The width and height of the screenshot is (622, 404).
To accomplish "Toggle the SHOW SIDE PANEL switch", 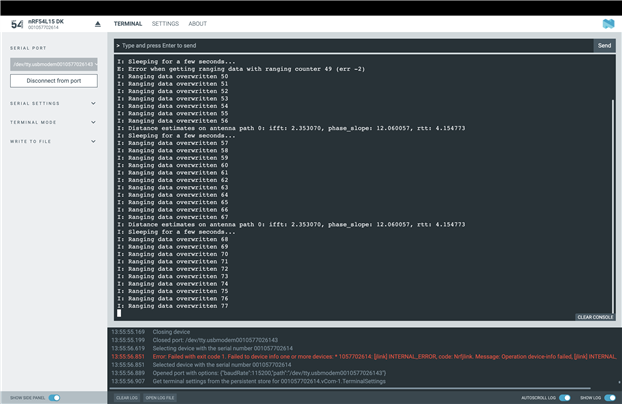I will click(x=54, y=398).
